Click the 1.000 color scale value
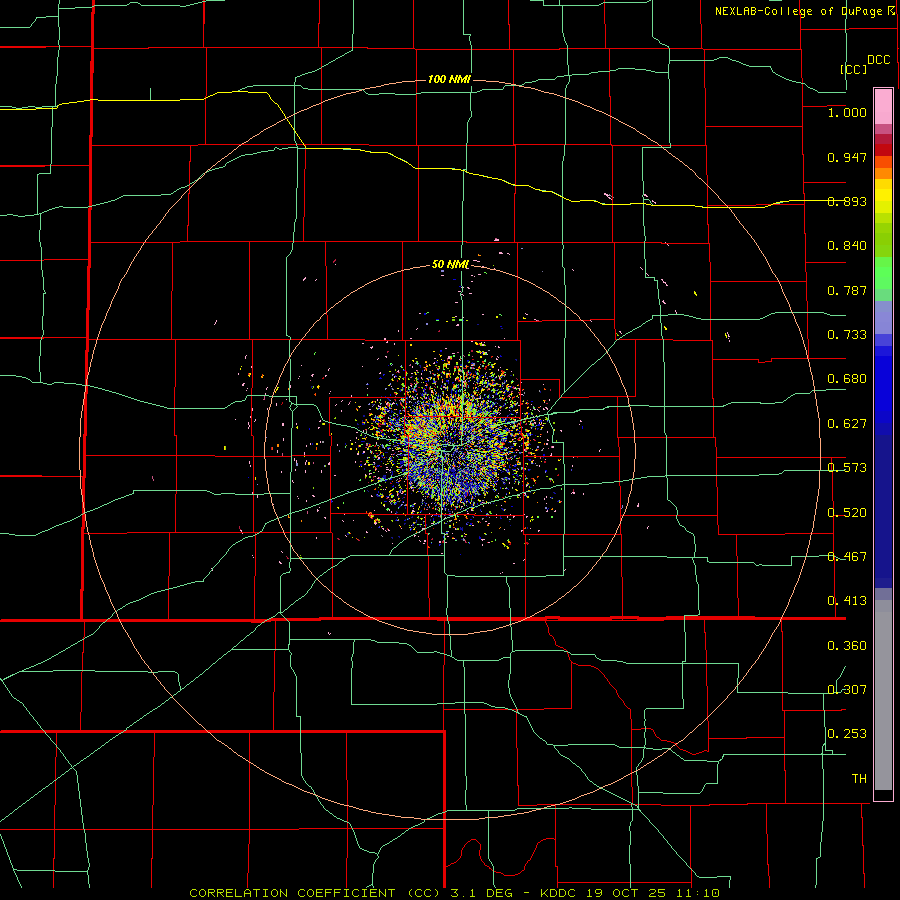Screen dimensions: 900x900 tap(847, 112)
